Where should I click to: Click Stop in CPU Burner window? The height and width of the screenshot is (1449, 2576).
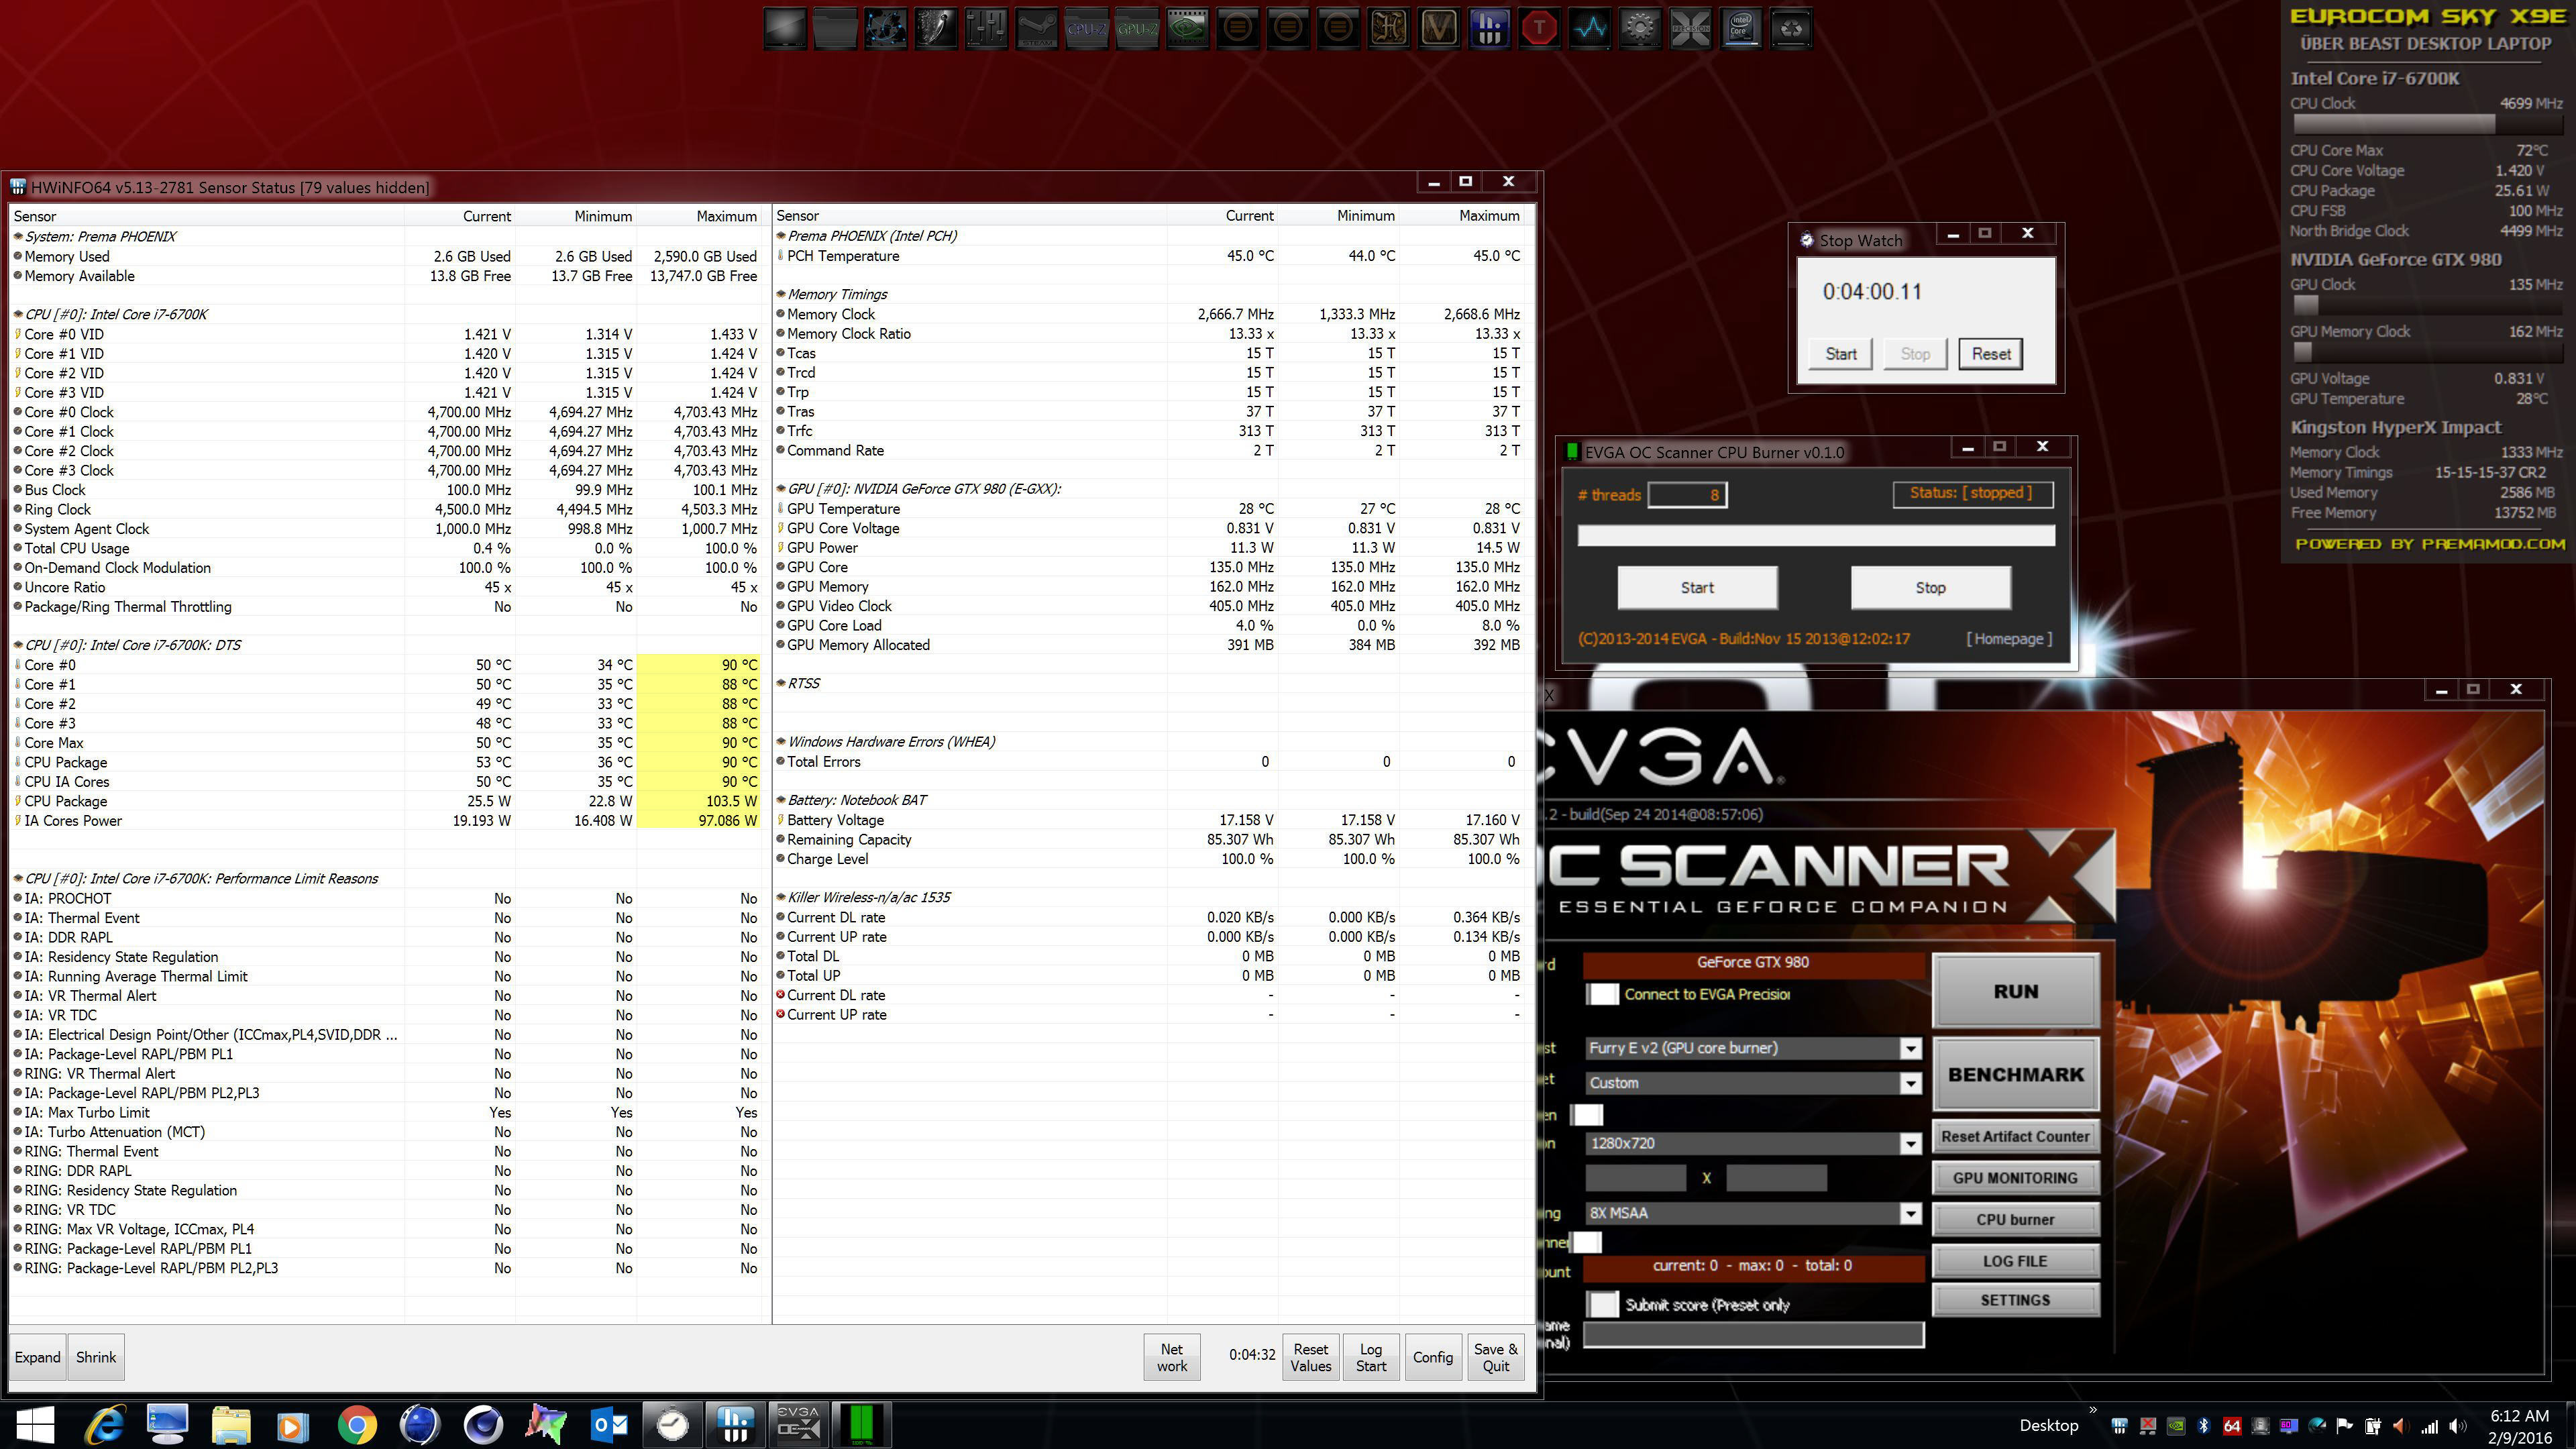click(1930, 588)
